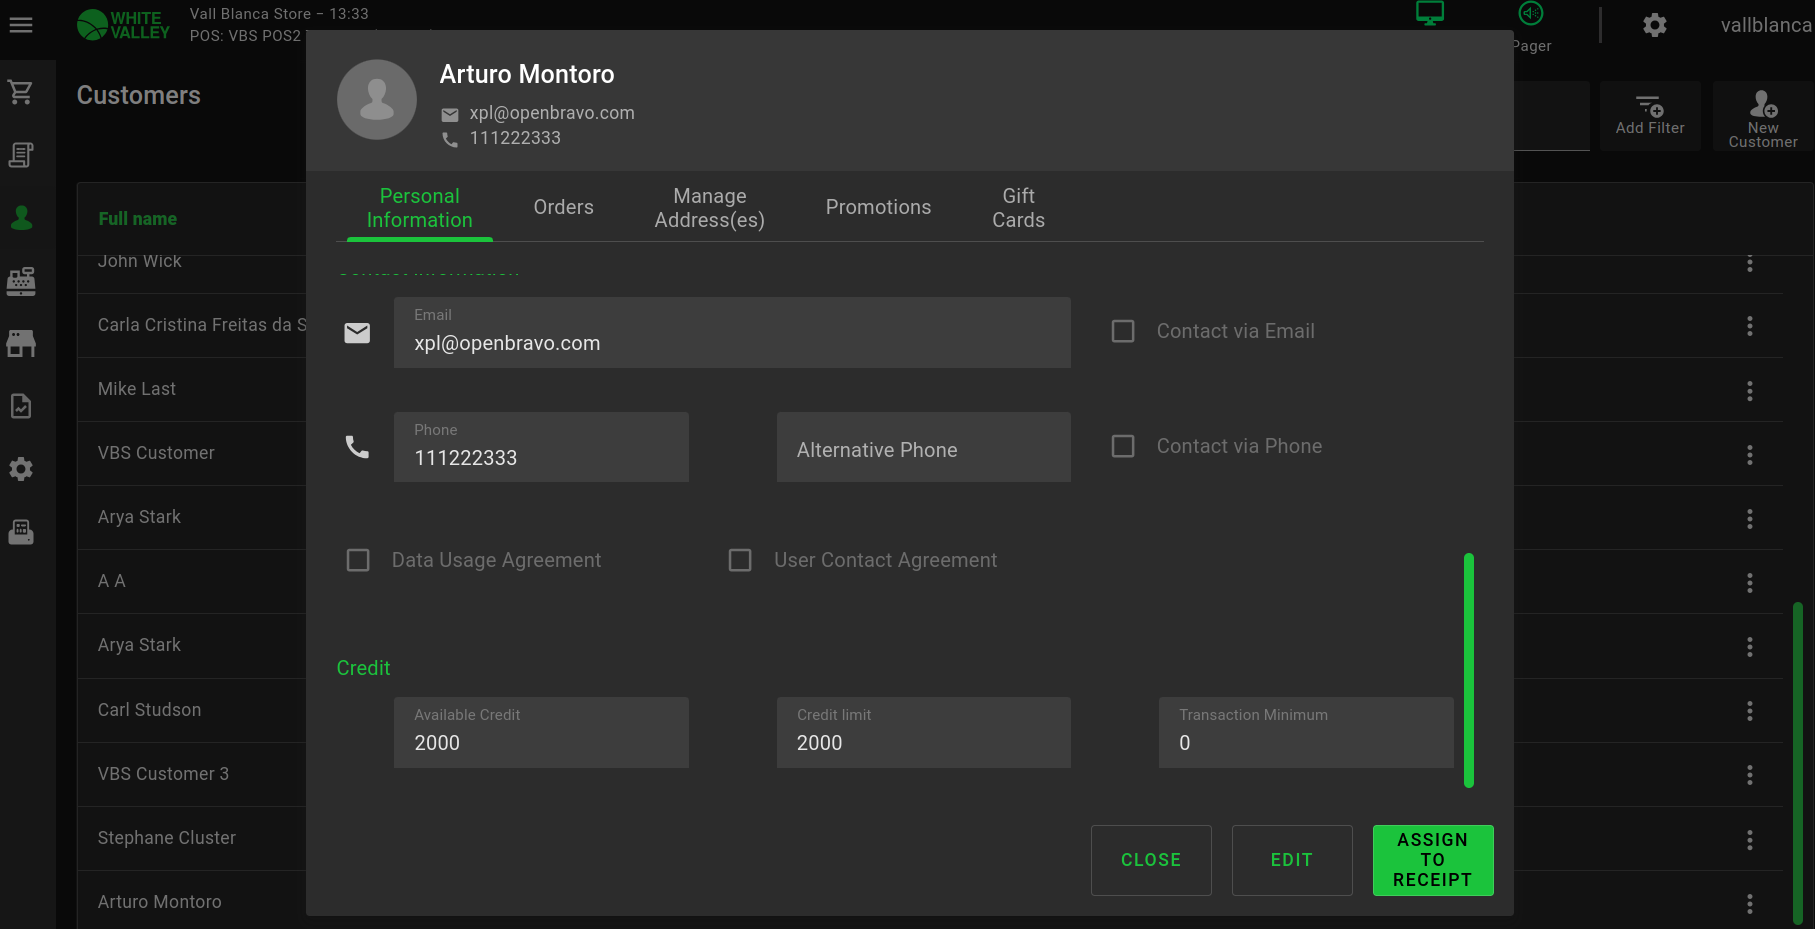
Task: Click the receipts list sidebar icon
Action: click(21, 155)
